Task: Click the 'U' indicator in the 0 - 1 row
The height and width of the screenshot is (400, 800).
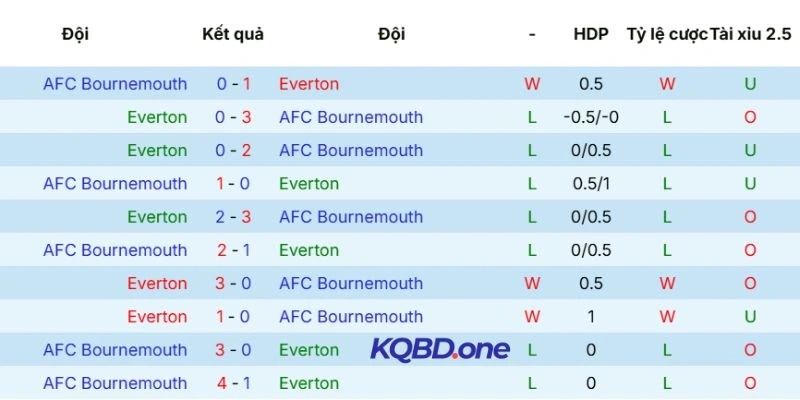Action: click(750, 84)
